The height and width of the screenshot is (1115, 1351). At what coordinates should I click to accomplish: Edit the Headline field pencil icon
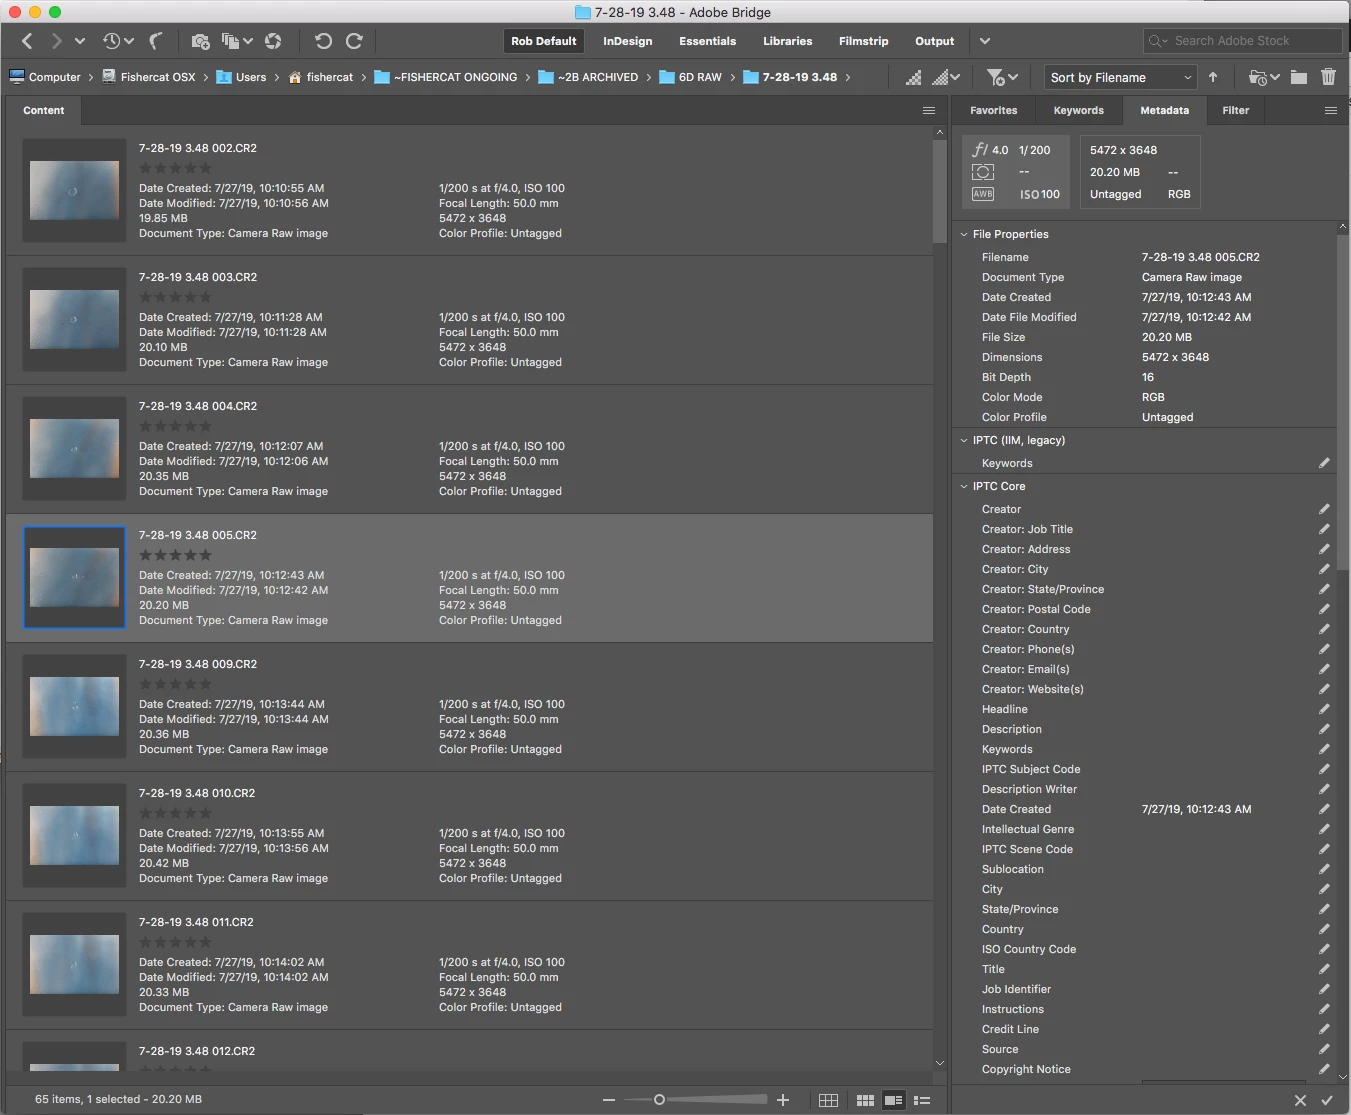(x=1324, y=709)
